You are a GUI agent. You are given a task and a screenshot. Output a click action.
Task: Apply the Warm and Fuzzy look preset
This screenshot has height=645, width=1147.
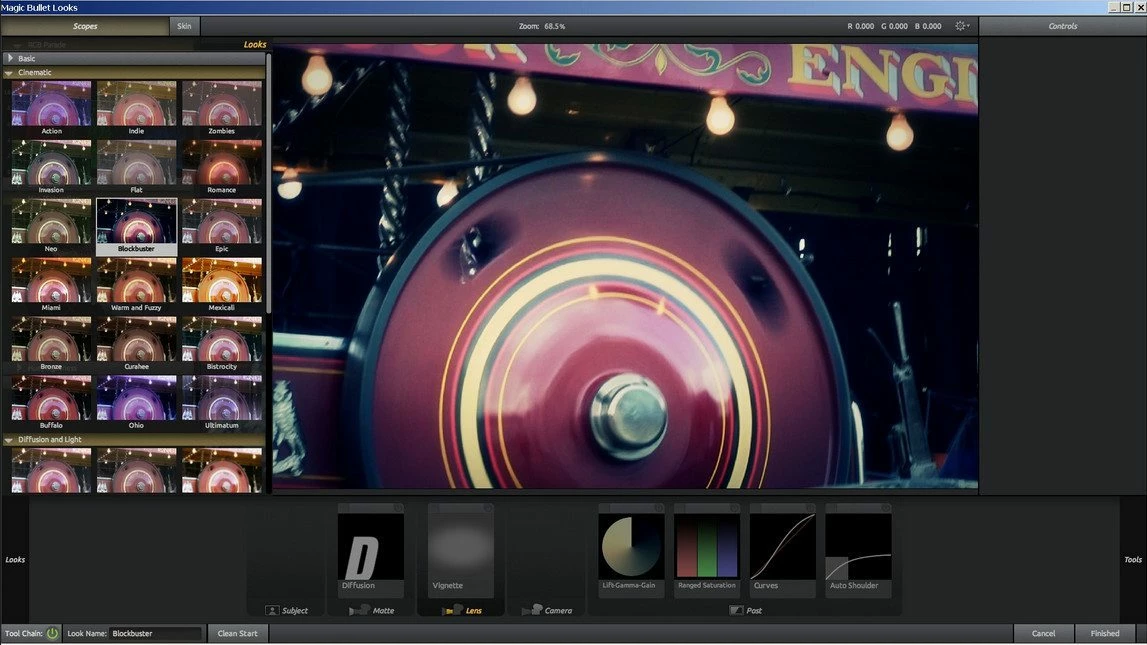(136, 284)
